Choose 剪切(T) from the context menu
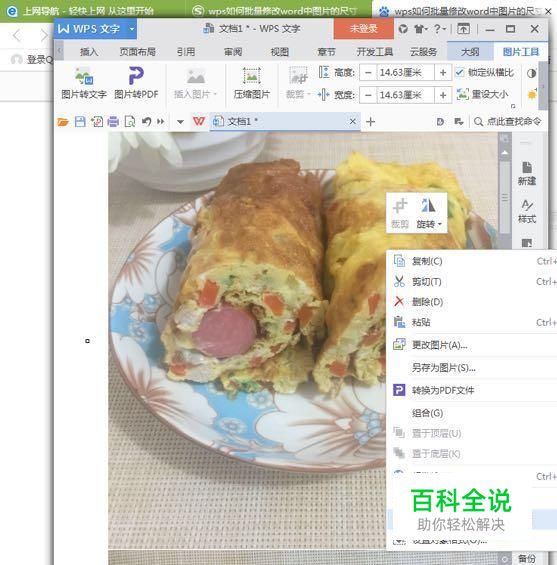 click(x=472, y=281)
